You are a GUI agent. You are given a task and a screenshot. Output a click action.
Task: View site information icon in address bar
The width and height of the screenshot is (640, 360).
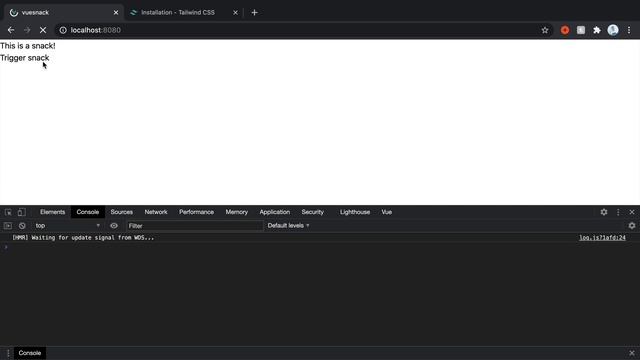[x=63, y=30]
